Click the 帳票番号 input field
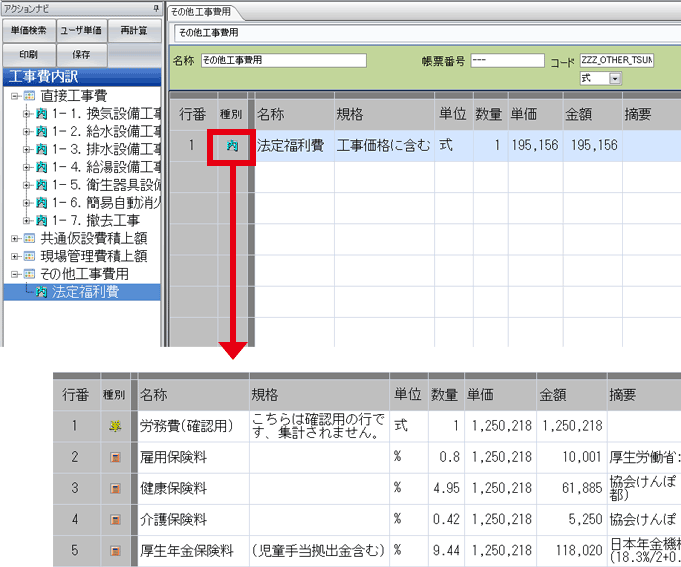This screenshot has height=567, width=681. point(506,61)
